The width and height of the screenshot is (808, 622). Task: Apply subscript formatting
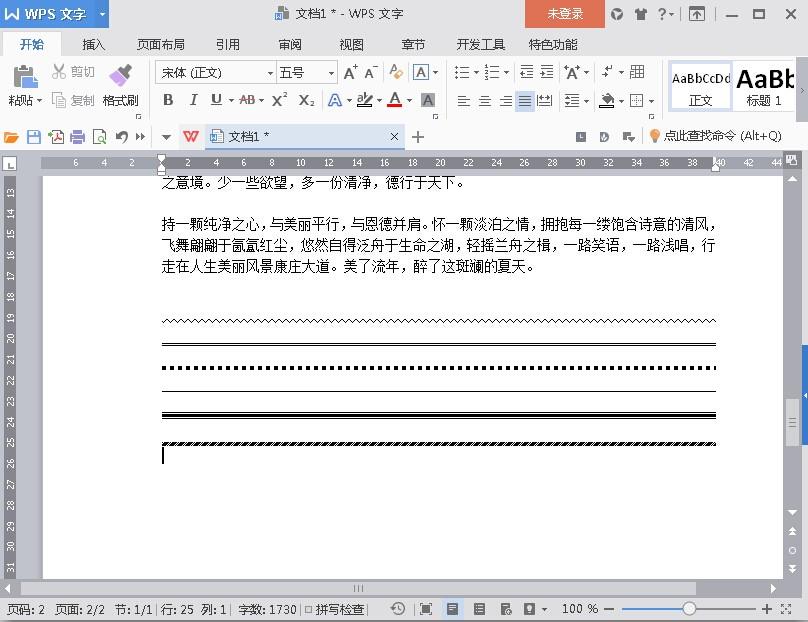[x=306, y=100]
